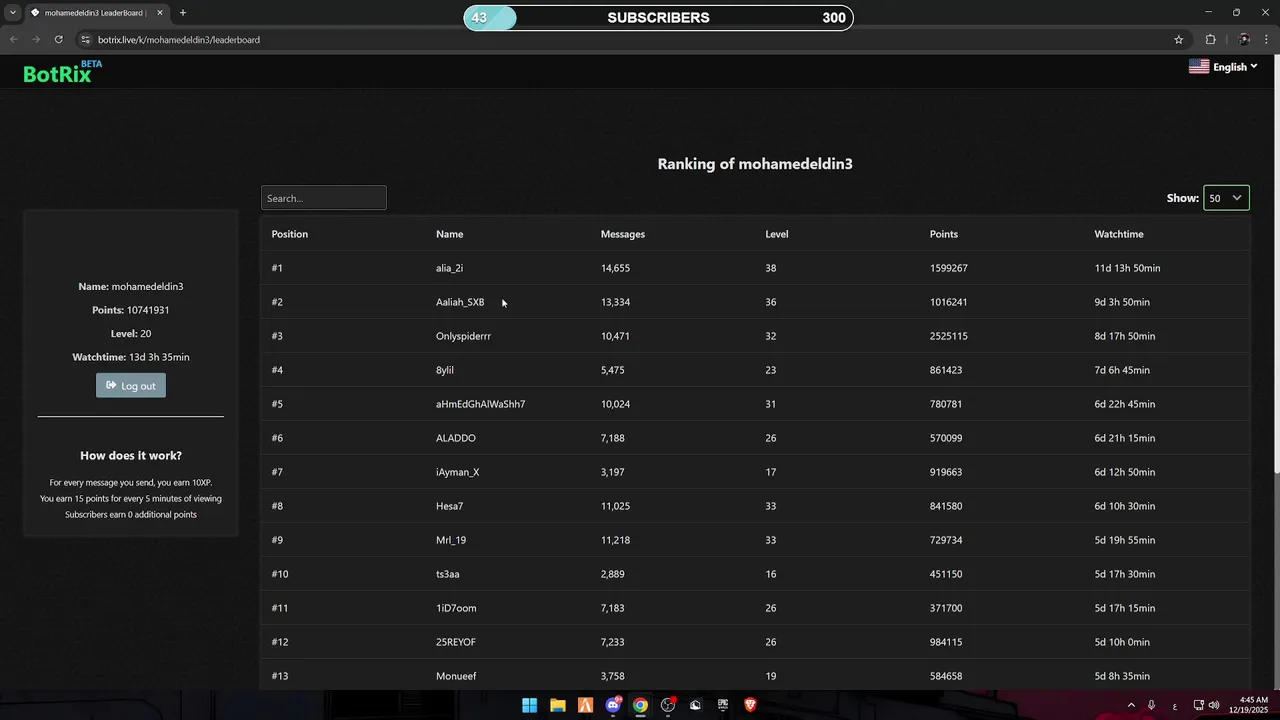
Task: Click the address bar URL
Action: click(x=179, y=39)
